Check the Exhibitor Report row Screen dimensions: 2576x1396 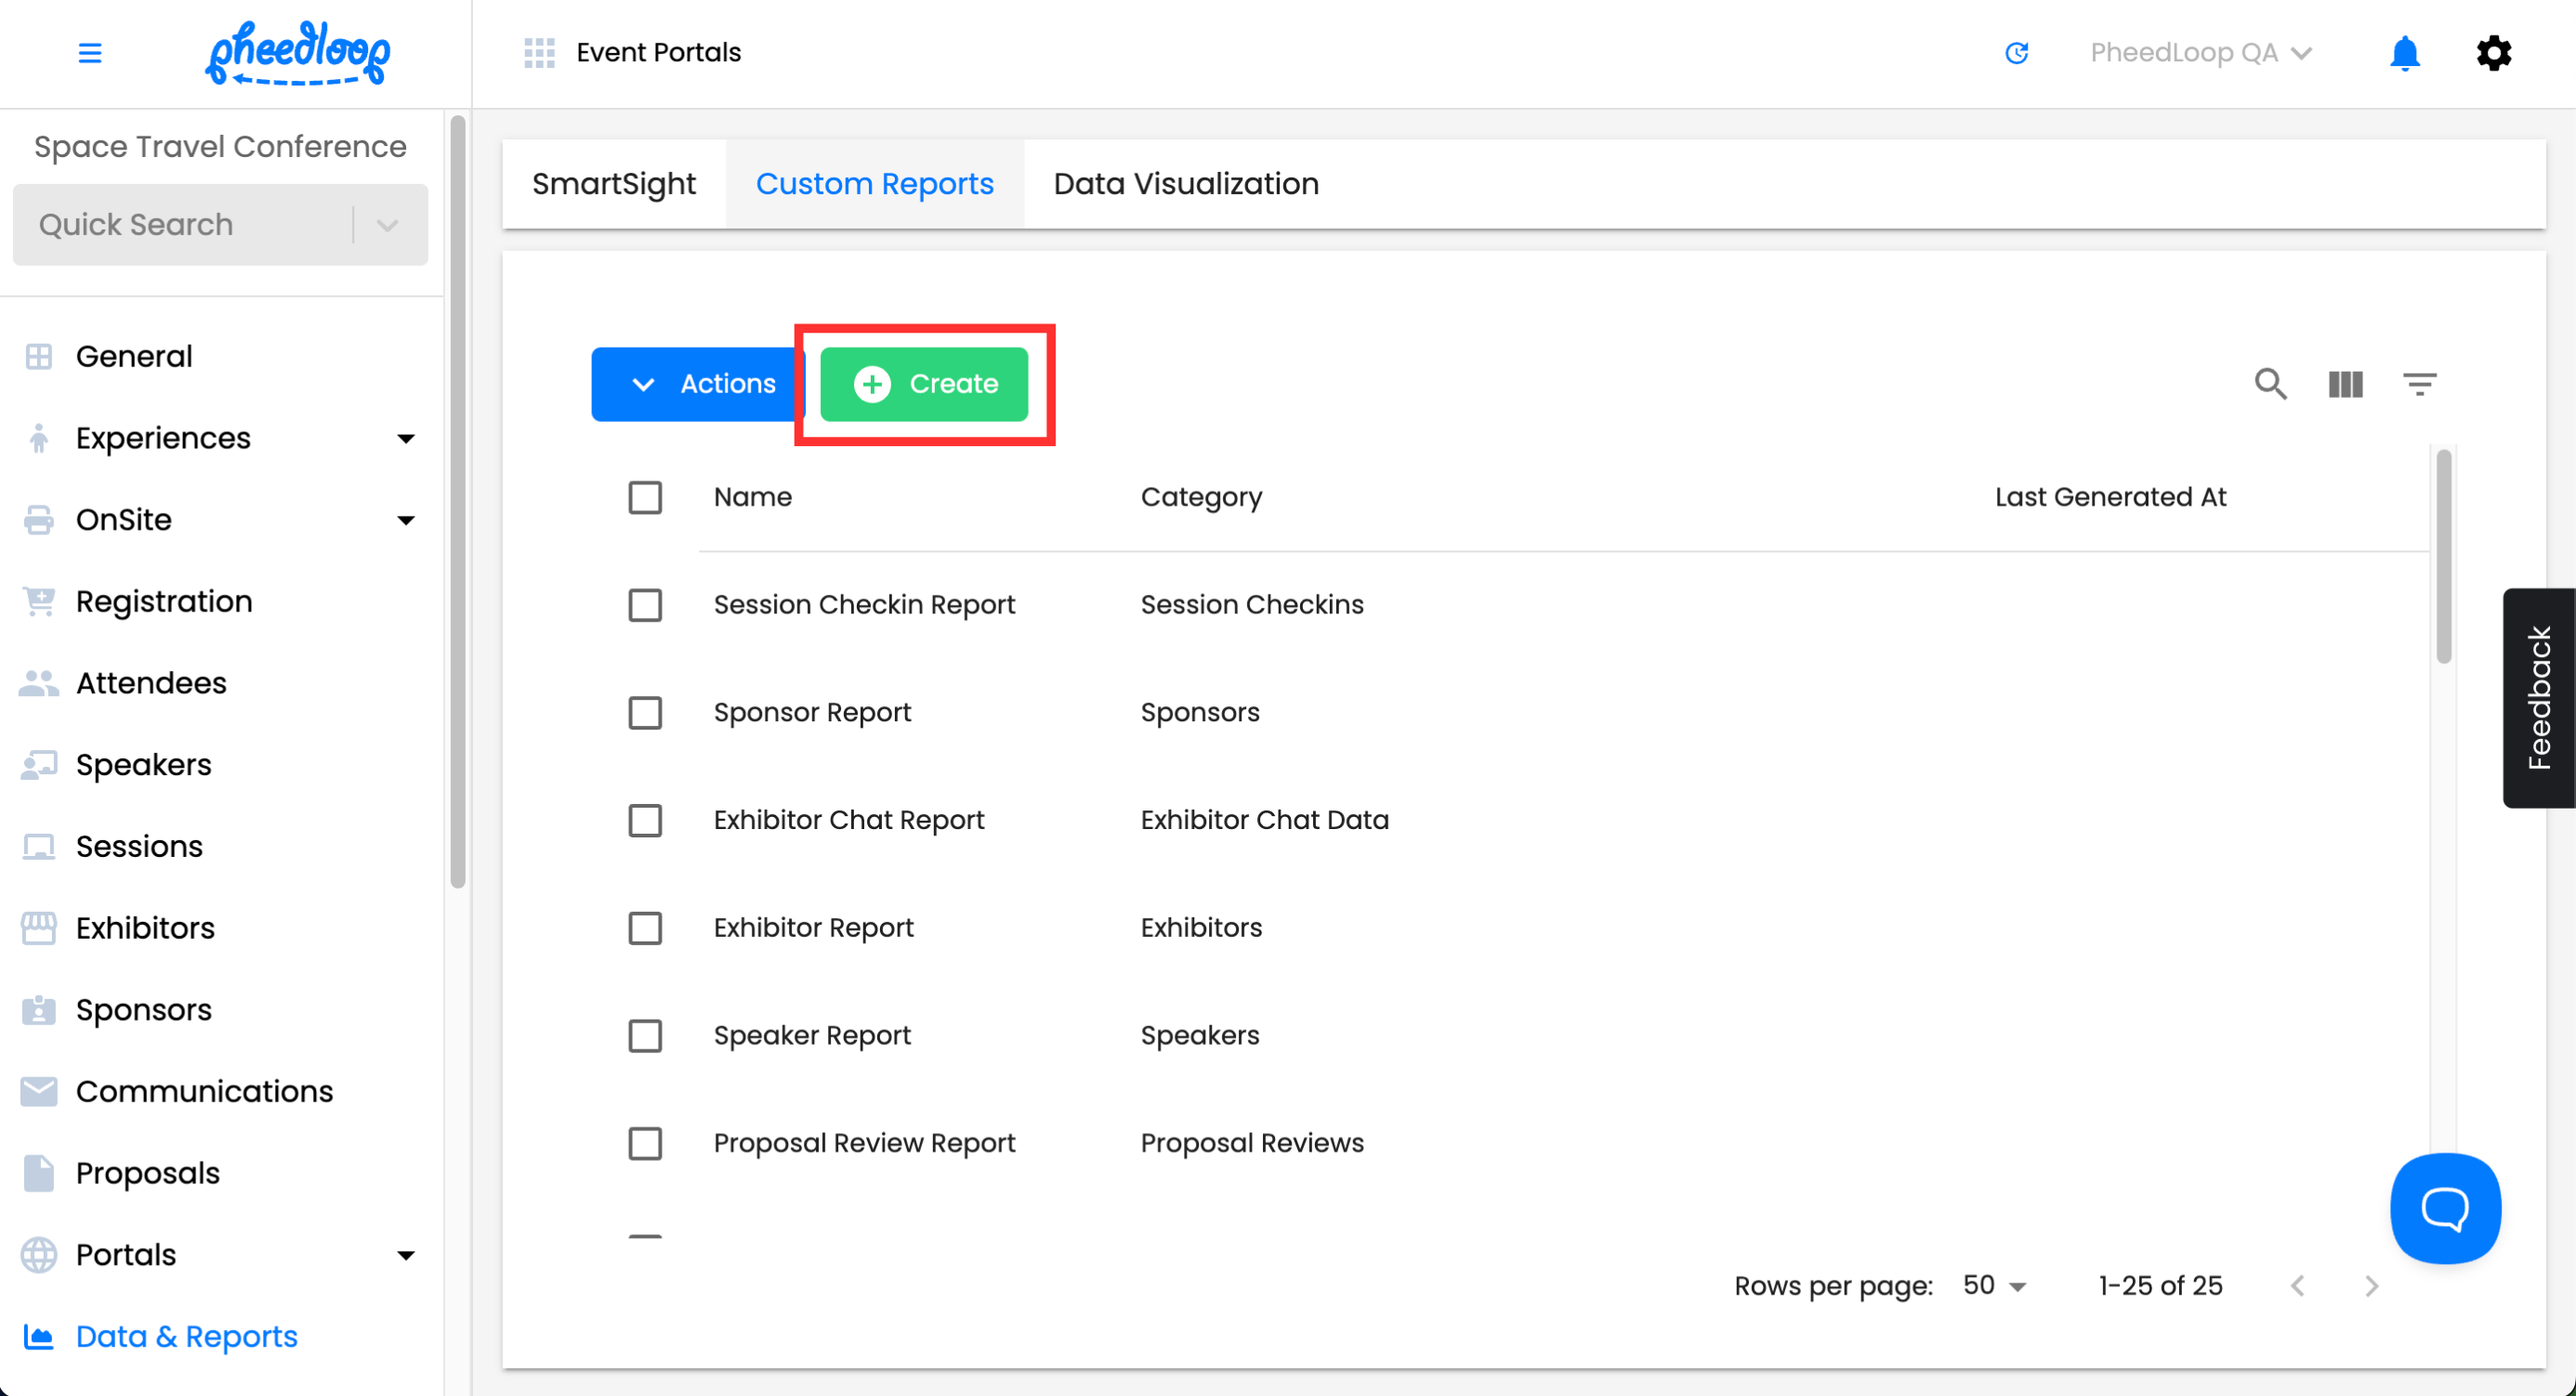click(645, 928)
